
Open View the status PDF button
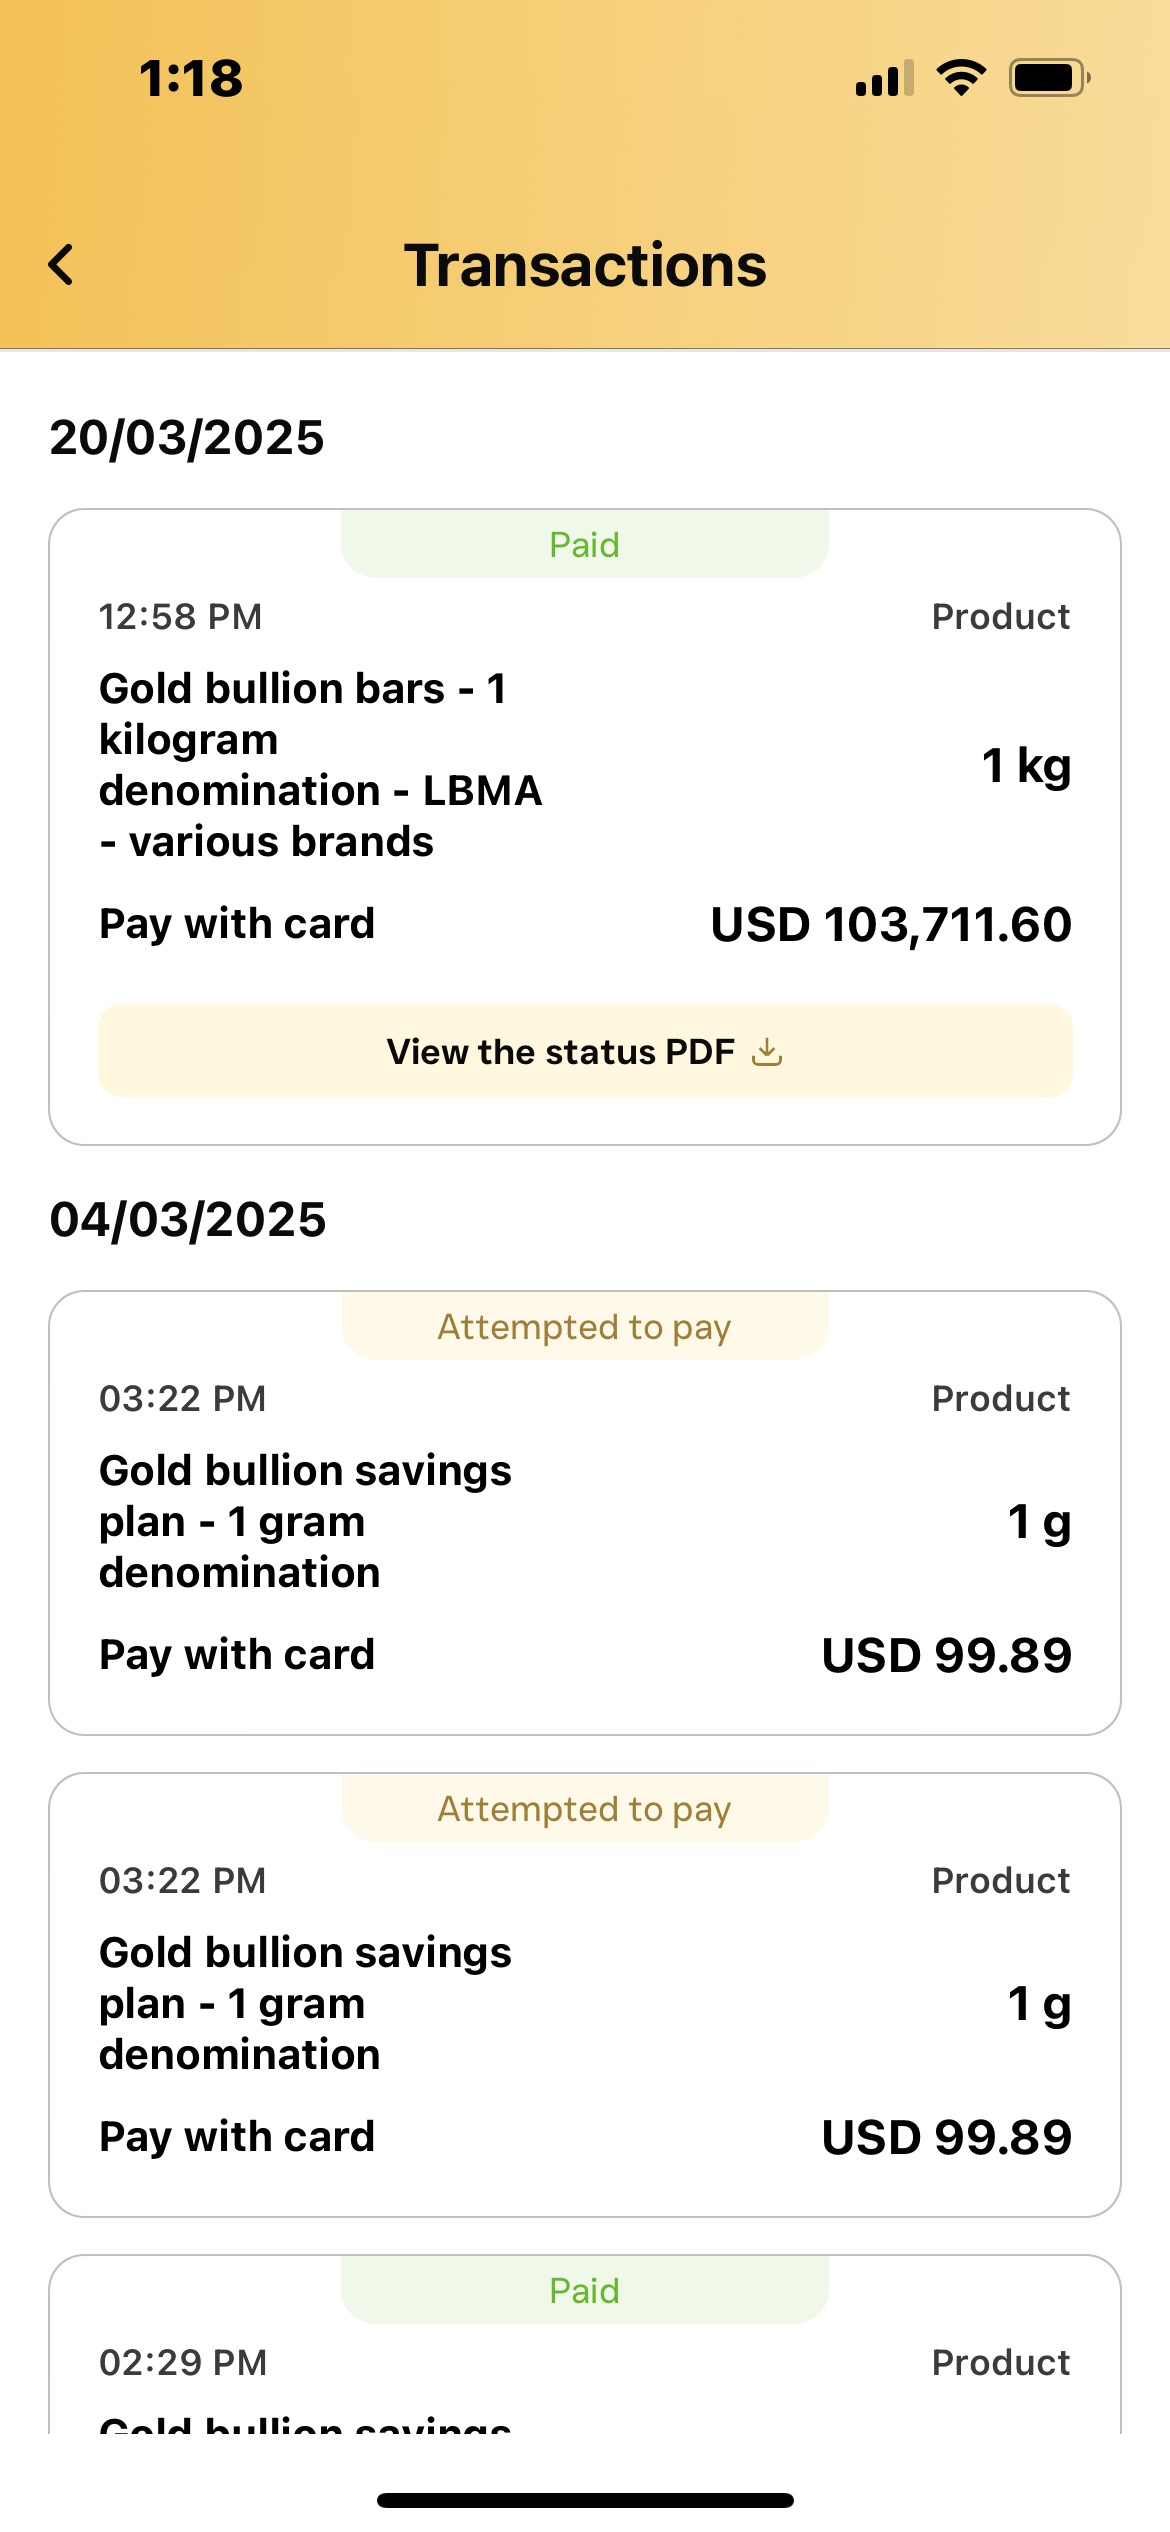585,1051
